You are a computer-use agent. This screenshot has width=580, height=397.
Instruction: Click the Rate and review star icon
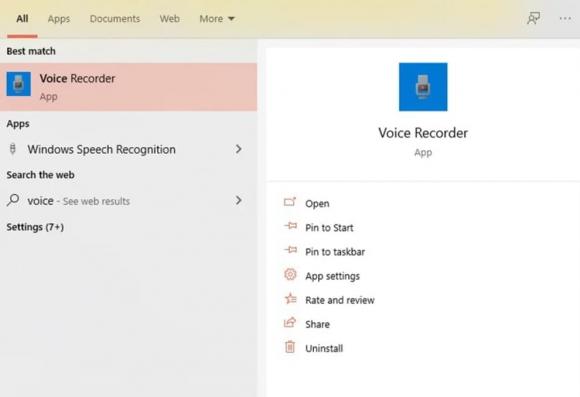click(290, 299)
